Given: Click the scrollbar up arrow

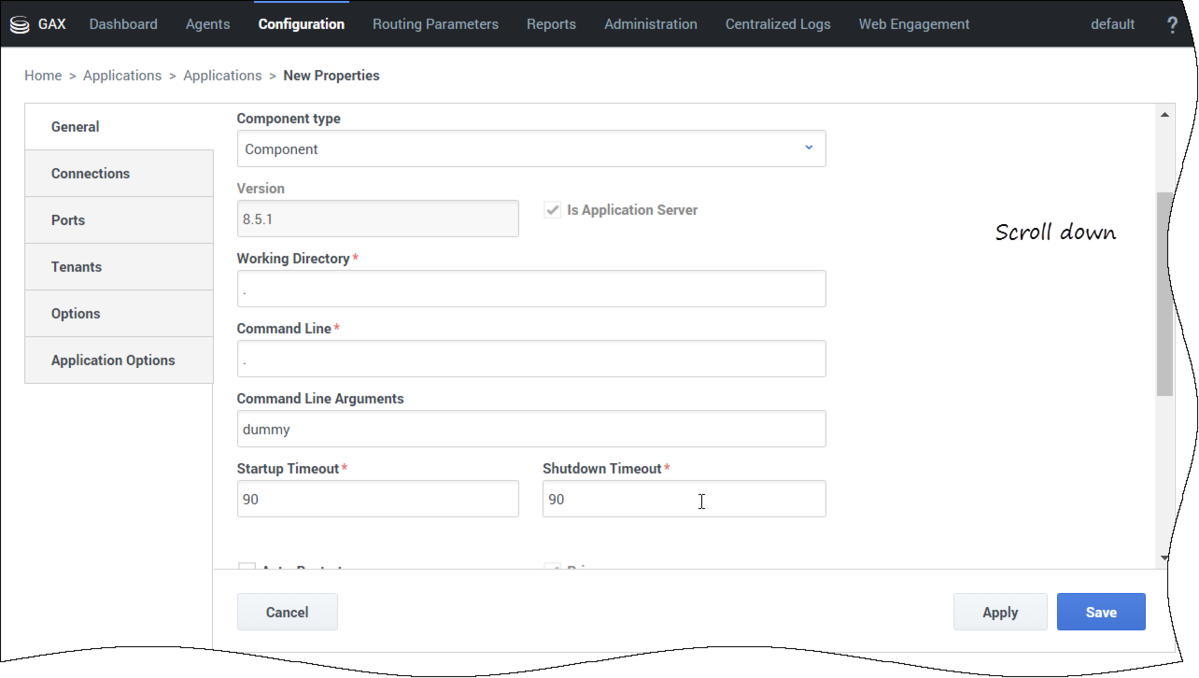Looking at the screenshot, I should pyautogui.click(x=1165, y=115).
